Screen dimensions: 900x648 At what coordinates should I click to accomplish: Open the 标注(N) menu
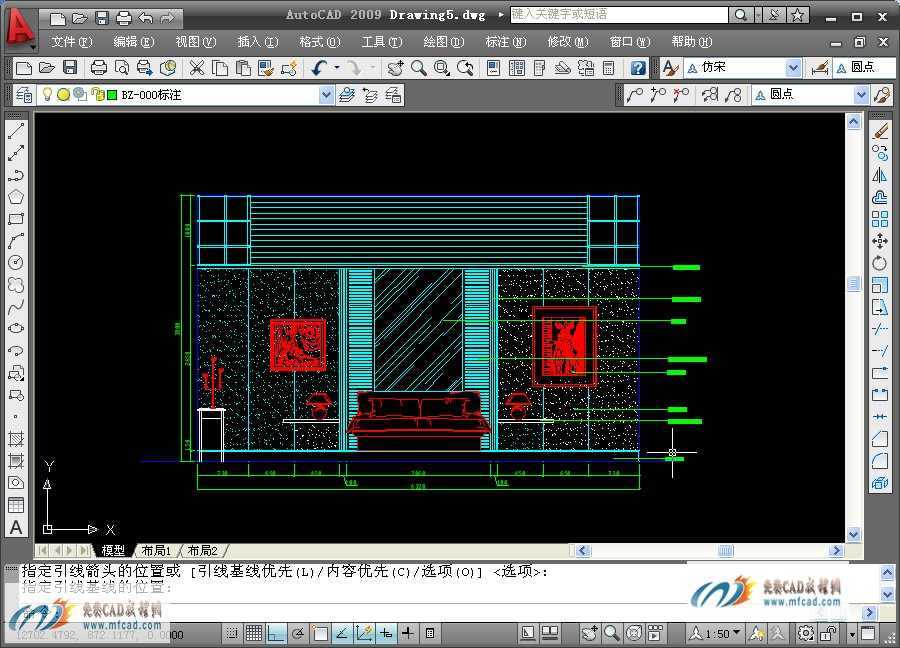pyautogui.click(x=506, y=42)
